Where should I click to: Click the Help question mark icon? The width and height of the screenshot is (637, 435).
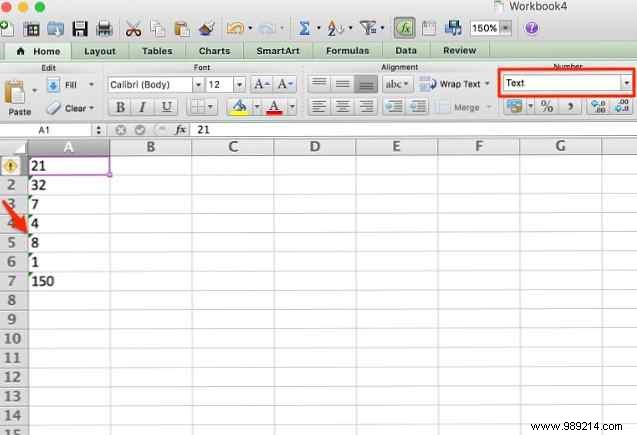point(531,28)
